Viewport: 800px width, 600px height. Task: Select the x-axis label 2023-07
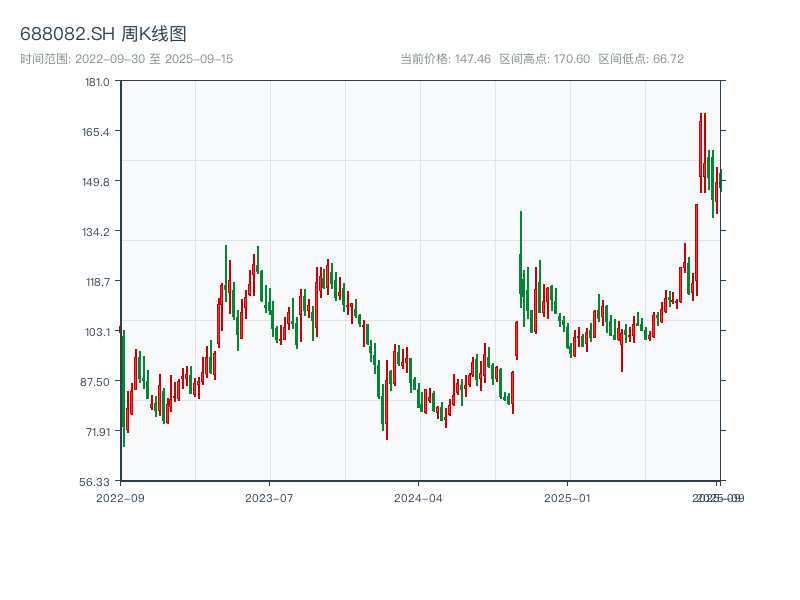coord(269,498)
